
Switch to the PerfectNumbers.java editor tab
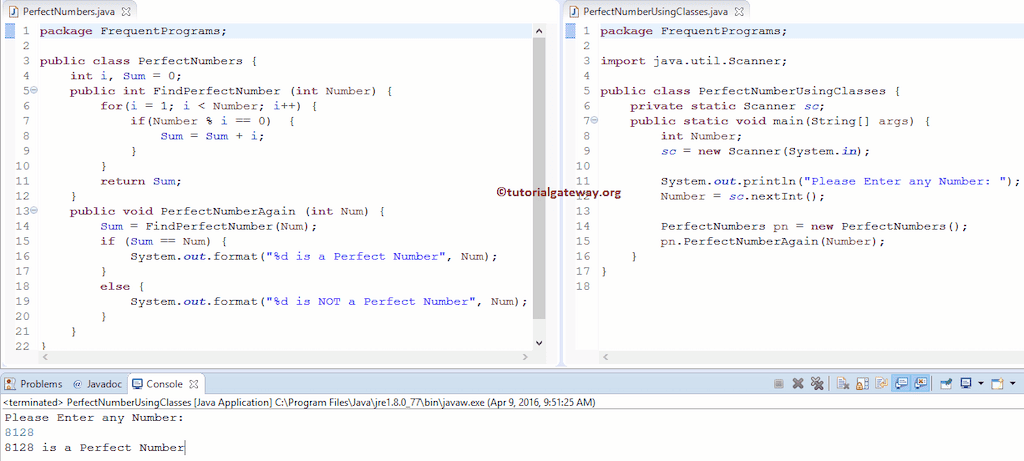click(71, 11)
